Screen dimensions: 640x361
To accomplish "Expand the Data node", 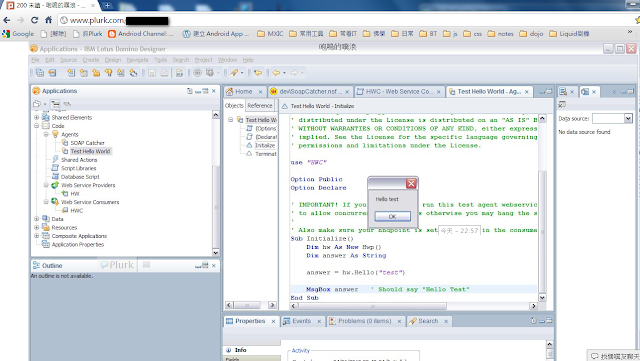I will [36, 219].
